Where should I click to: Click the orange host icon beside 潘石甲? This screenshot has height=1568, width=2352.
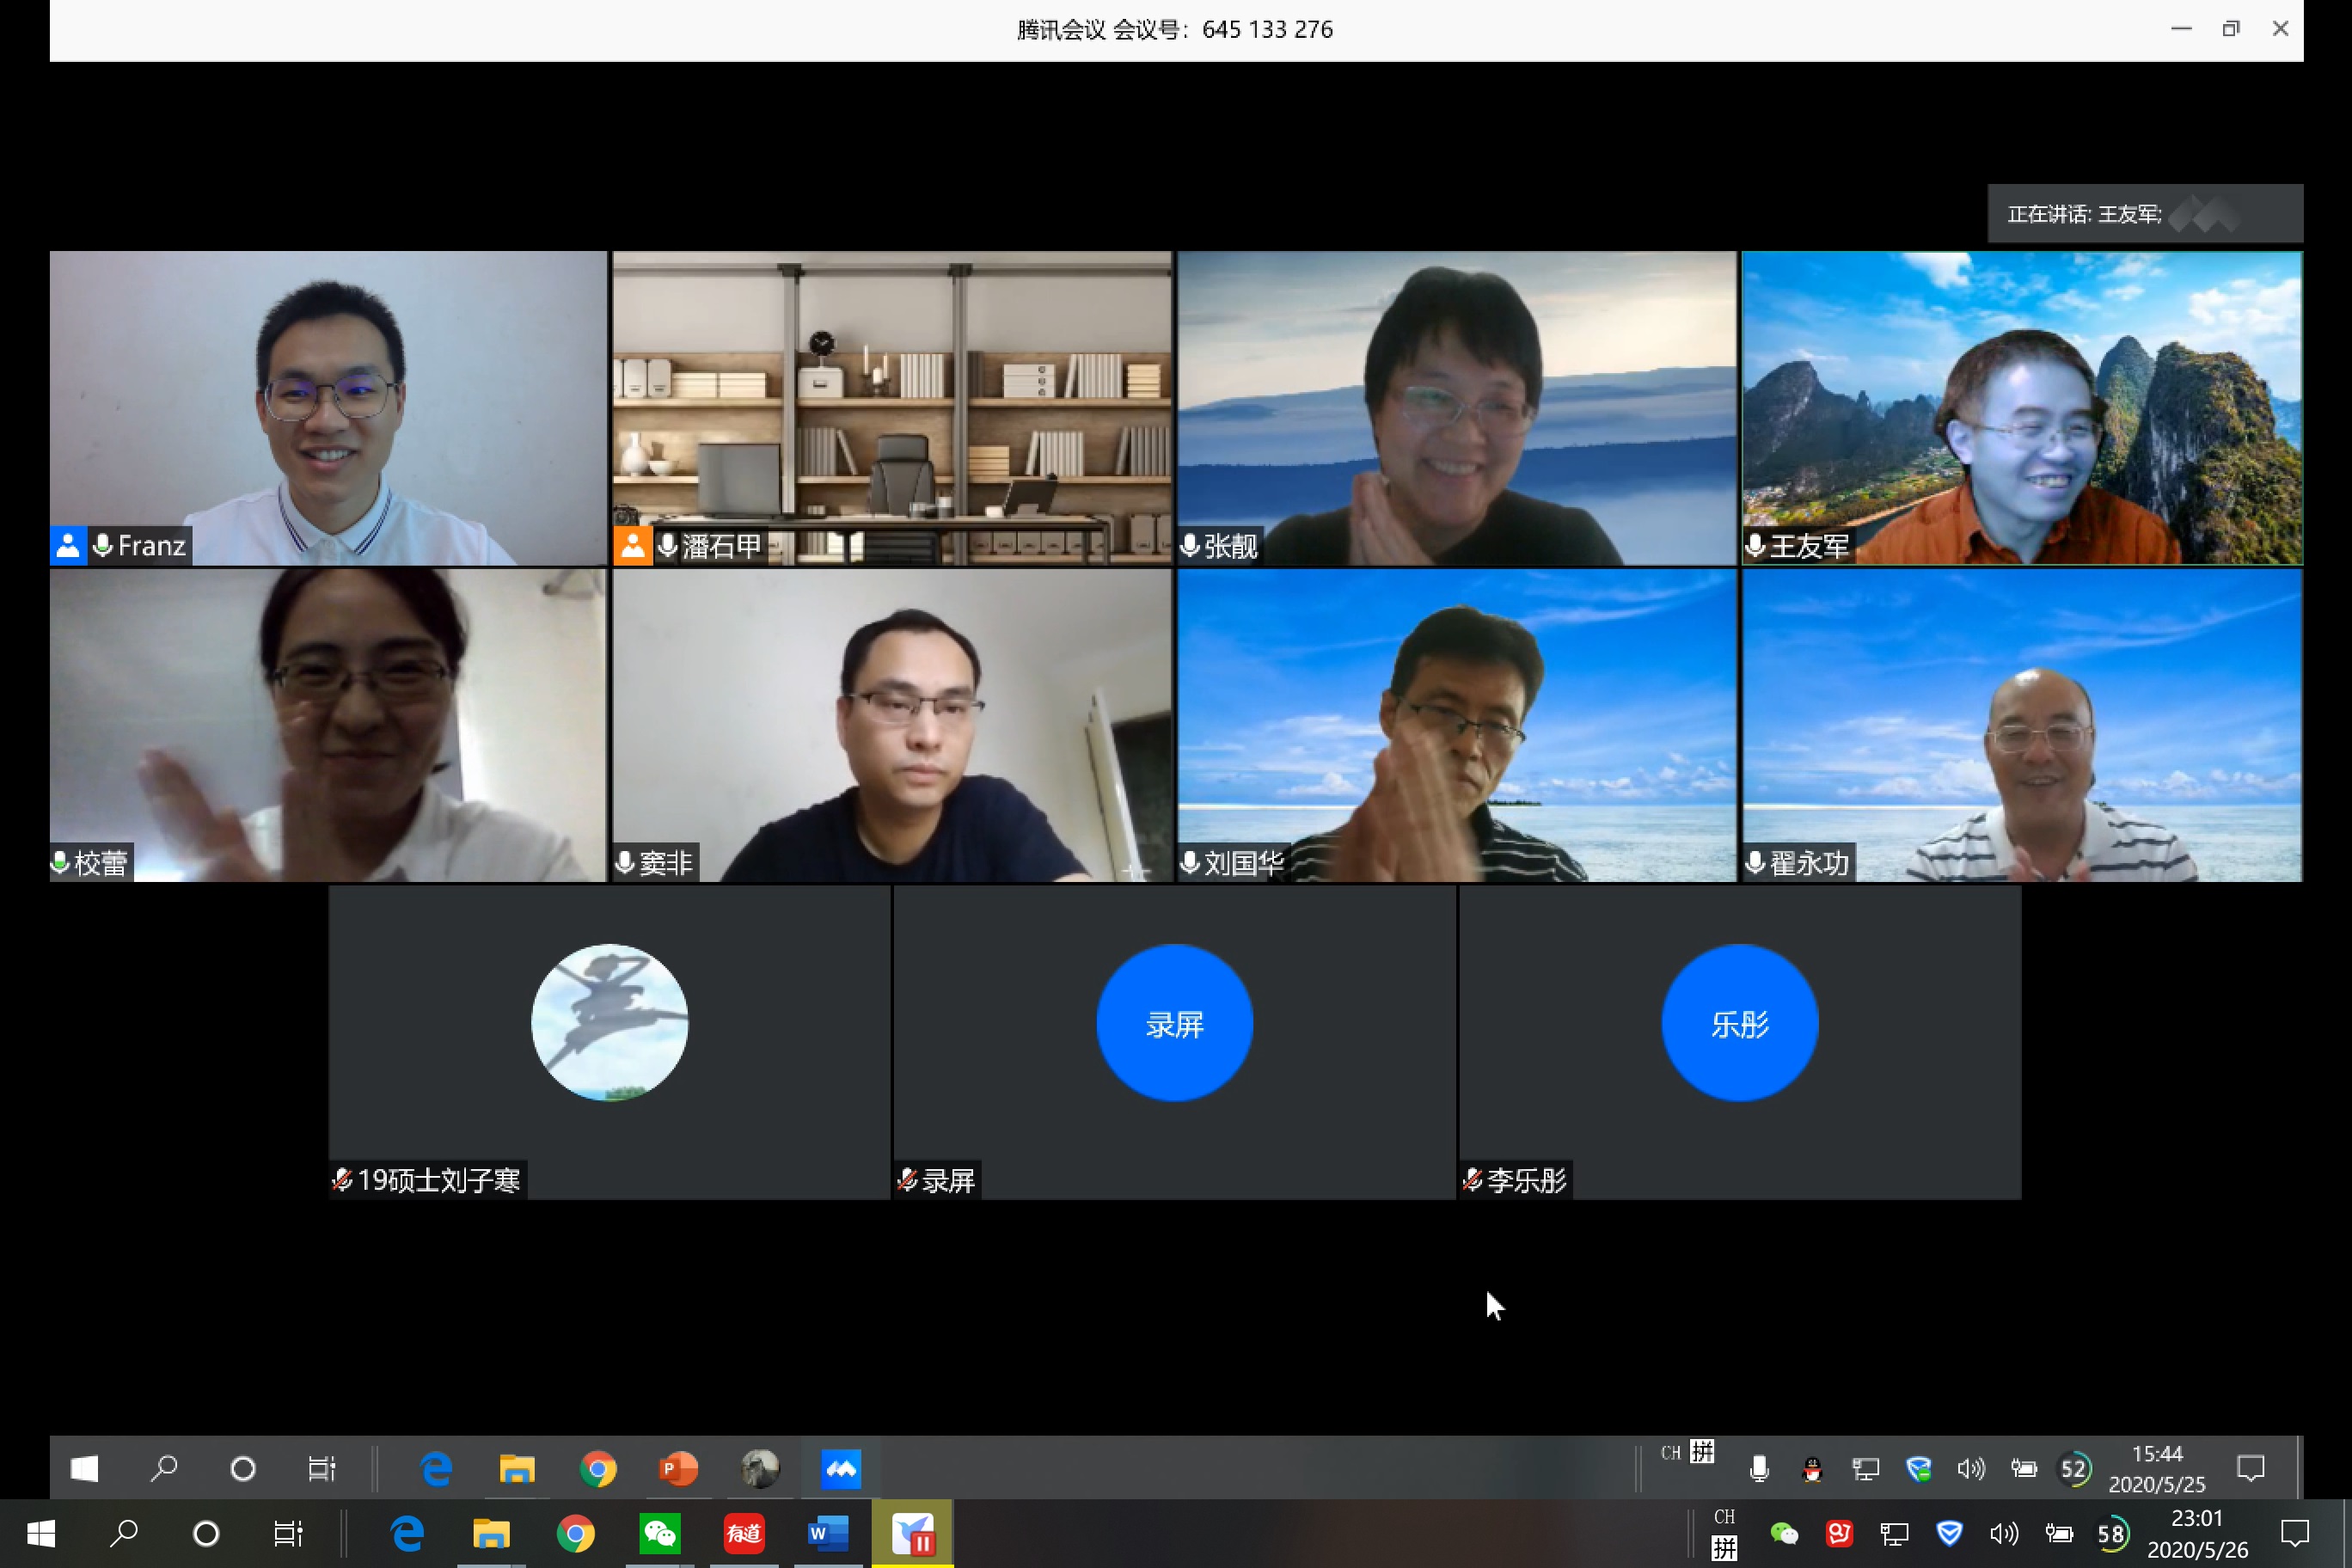[632, 546]
